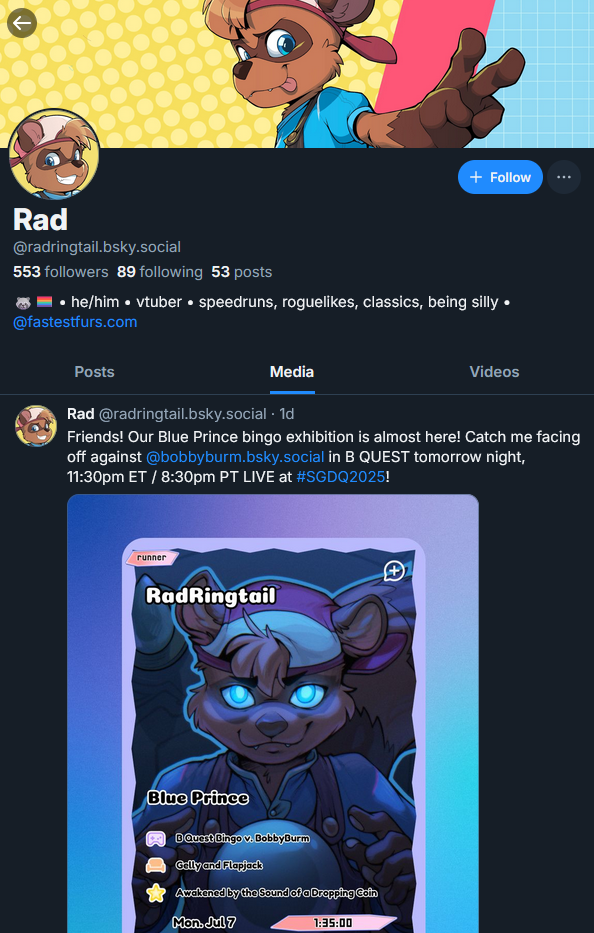Viewport: 594px width, 933px height.
Task: Switch to the Videos tab
Action: point(494,372)
